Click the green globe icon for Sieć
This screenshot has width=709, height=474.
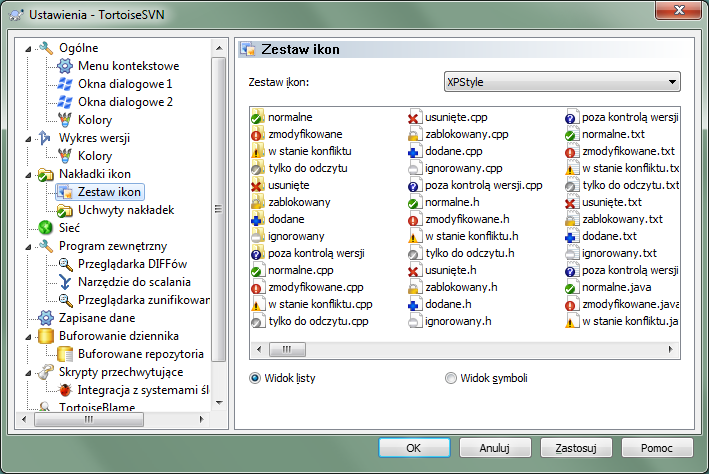46,228
